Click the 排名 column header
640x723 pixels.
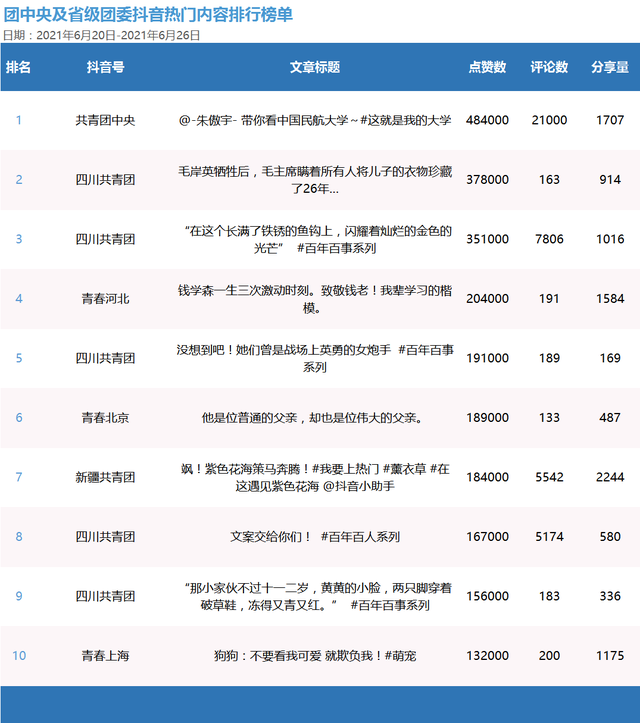point(18,67)
